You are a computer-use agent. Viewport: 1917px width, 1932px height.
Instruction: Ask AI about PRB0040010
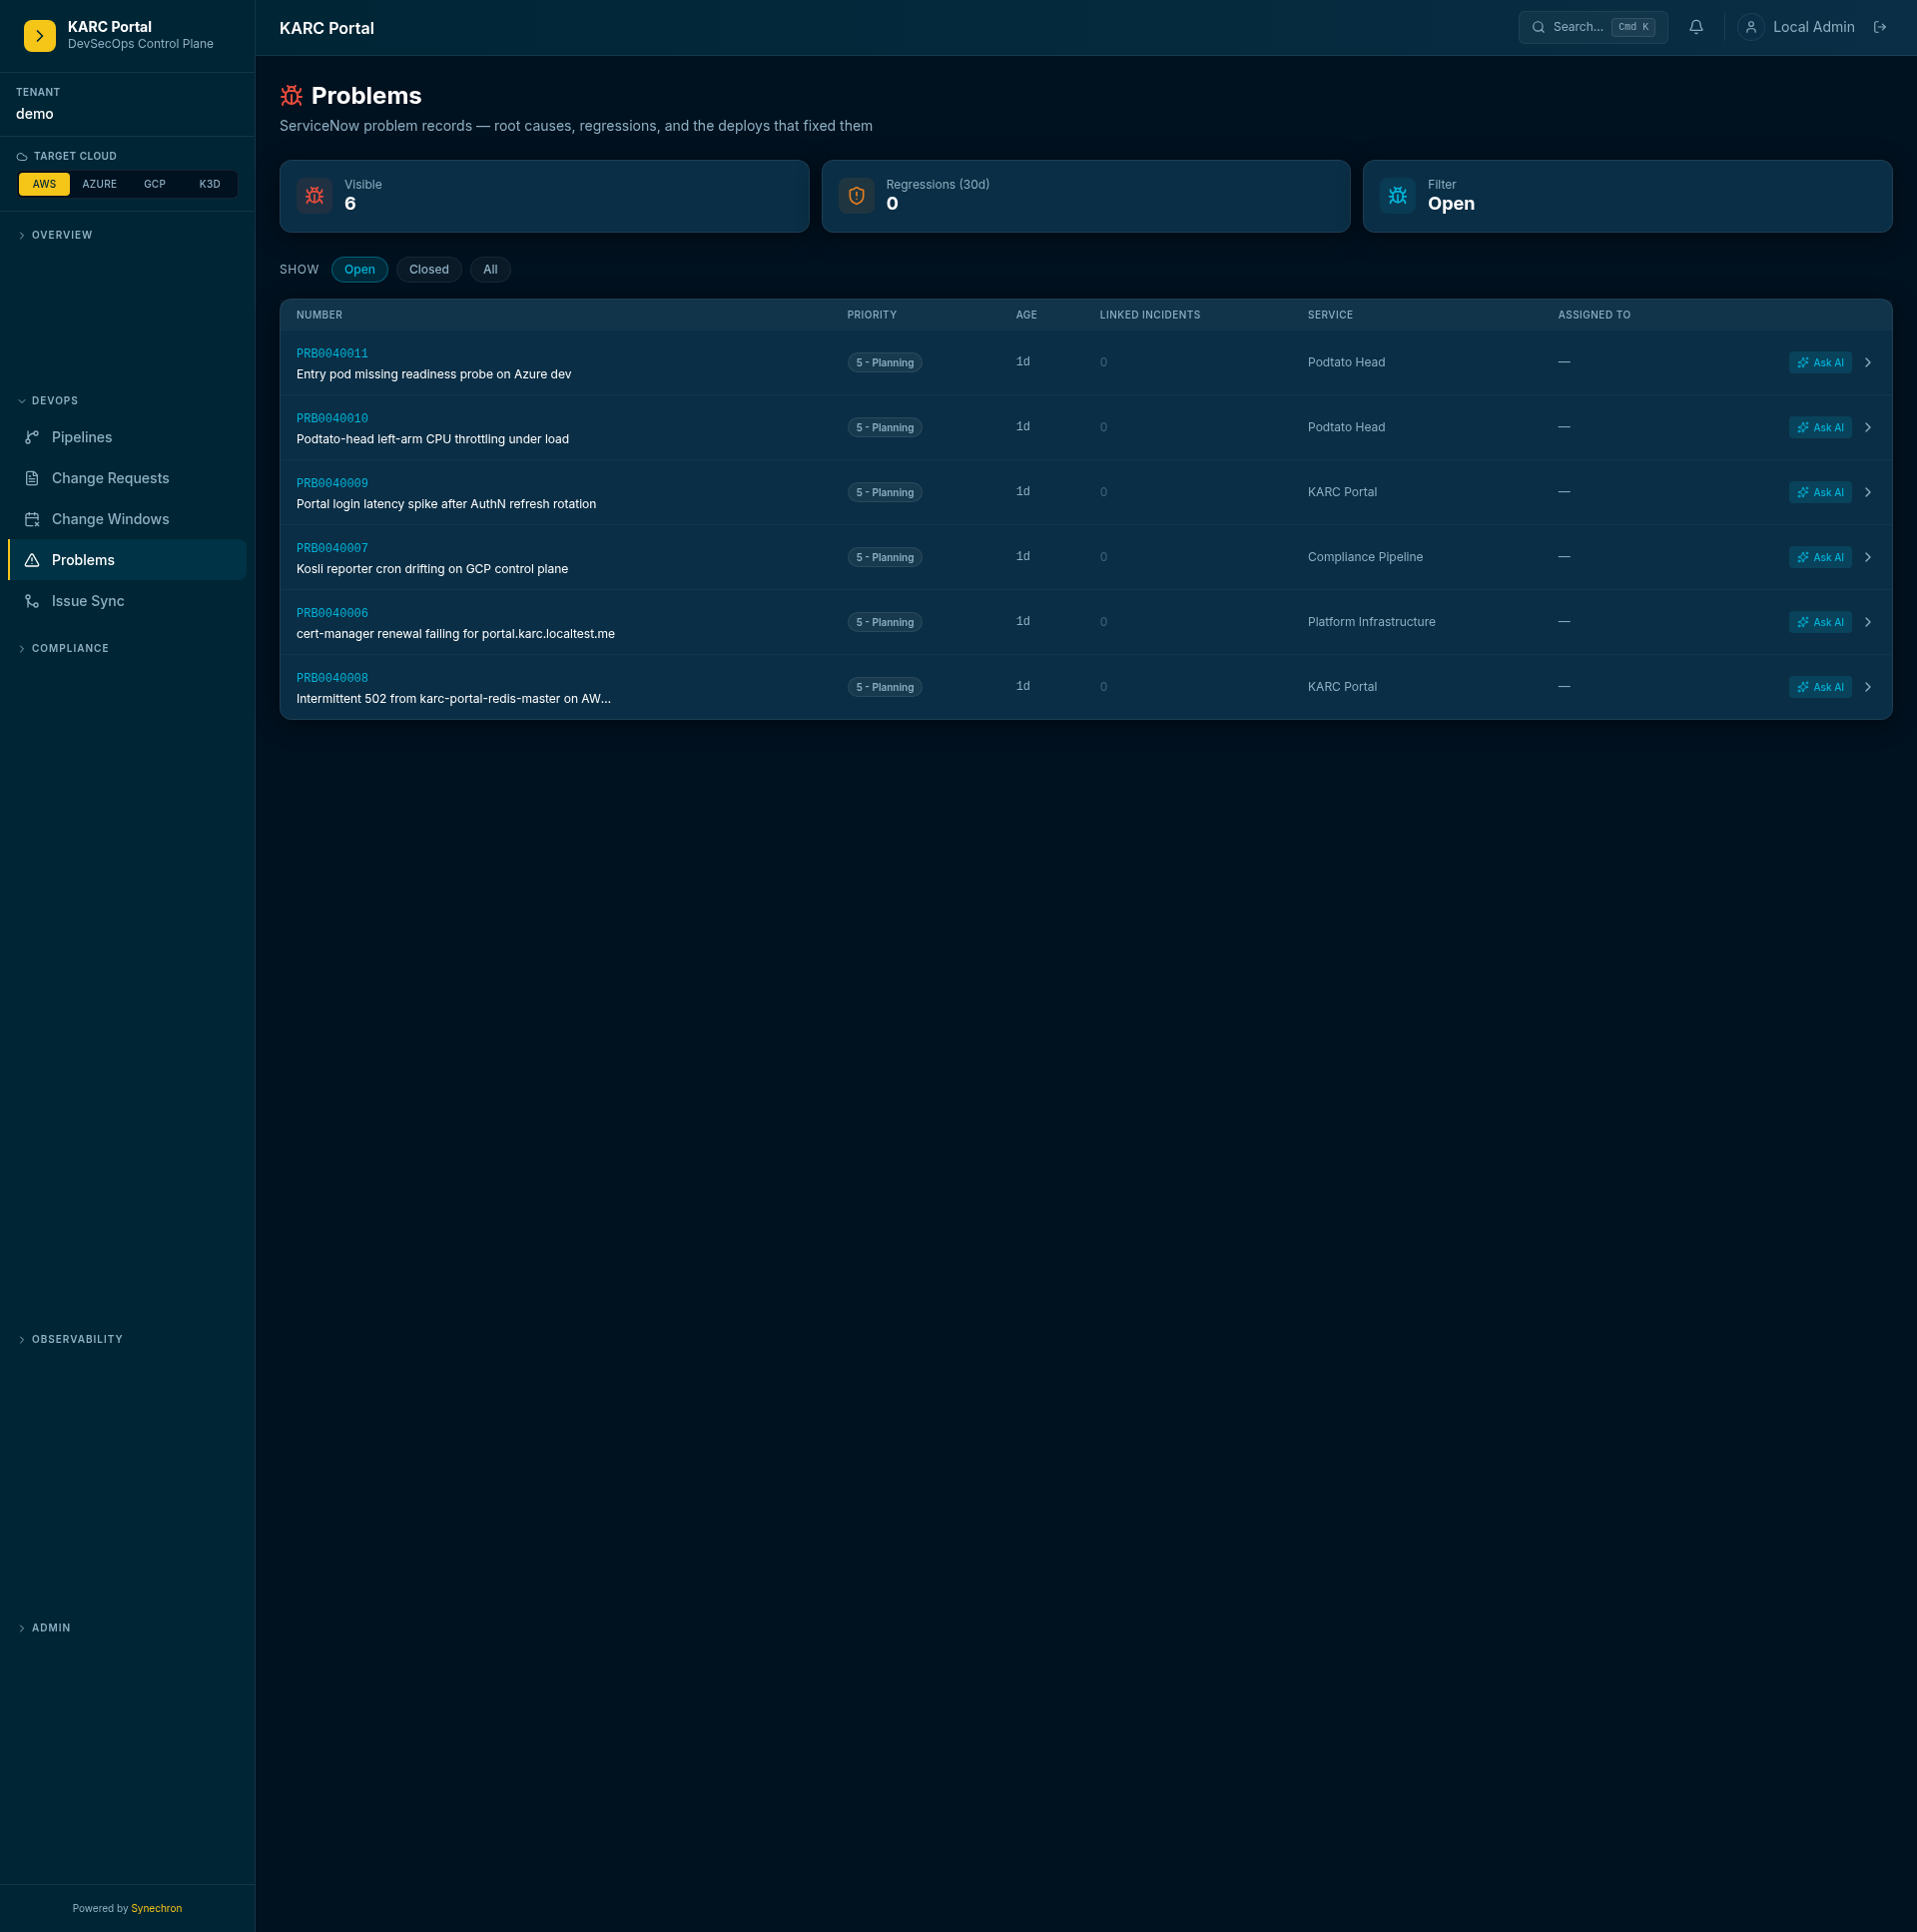tap(1819, 428)
